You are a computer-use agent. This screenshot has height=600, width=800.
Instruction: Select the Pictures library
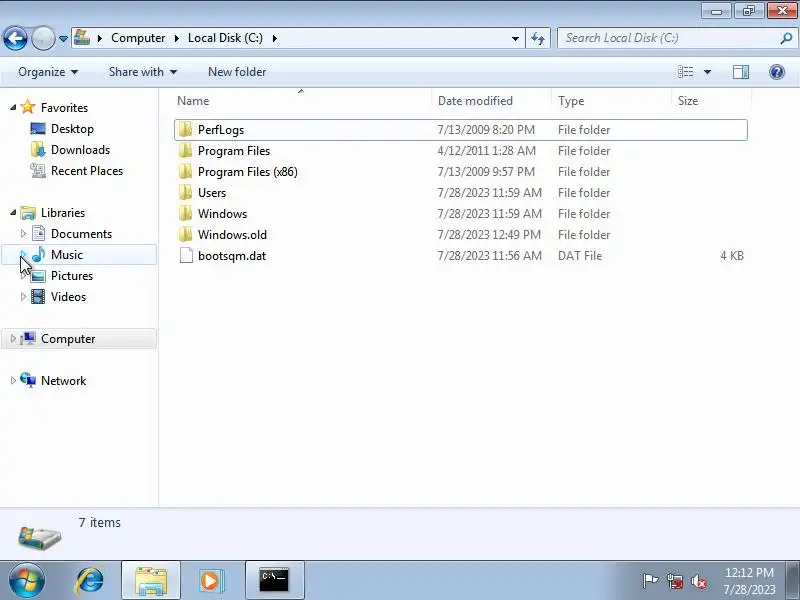[x=71, y=276]
